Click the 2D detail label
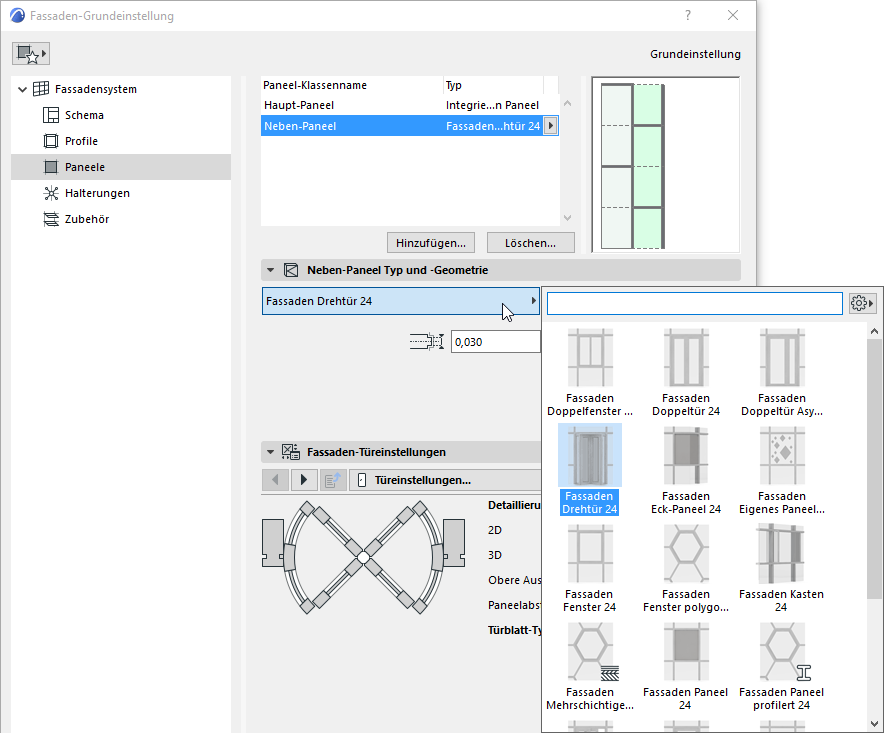The height and width of the screenshot is (733, 884). click(x=494, y=530)
